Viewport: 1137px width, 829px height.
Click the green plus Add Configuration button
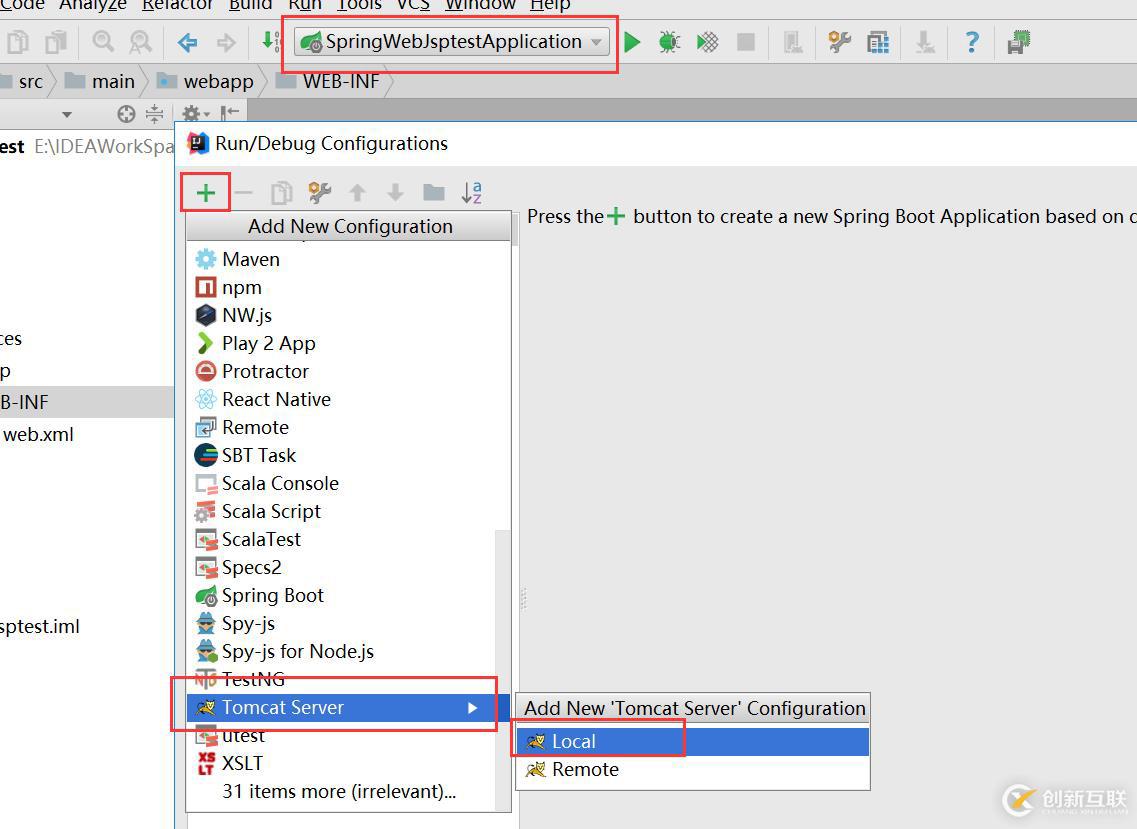tap(206, 192)
